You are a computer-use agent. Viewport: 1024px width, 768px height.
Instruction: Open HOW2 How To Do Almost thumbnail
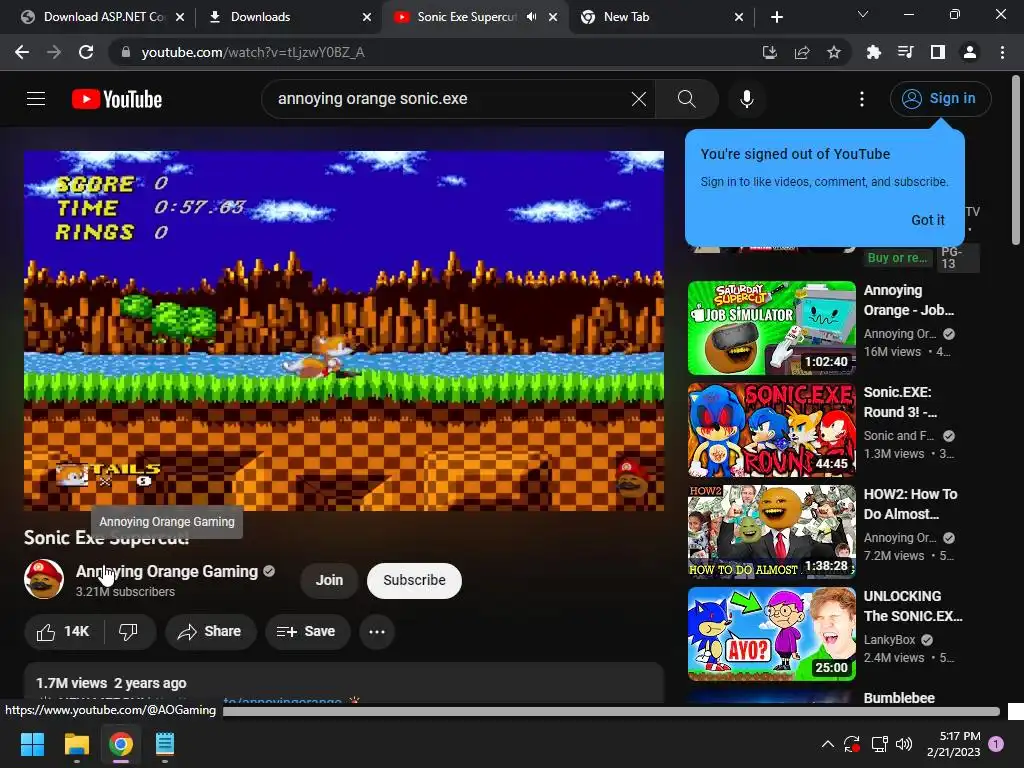771,532
